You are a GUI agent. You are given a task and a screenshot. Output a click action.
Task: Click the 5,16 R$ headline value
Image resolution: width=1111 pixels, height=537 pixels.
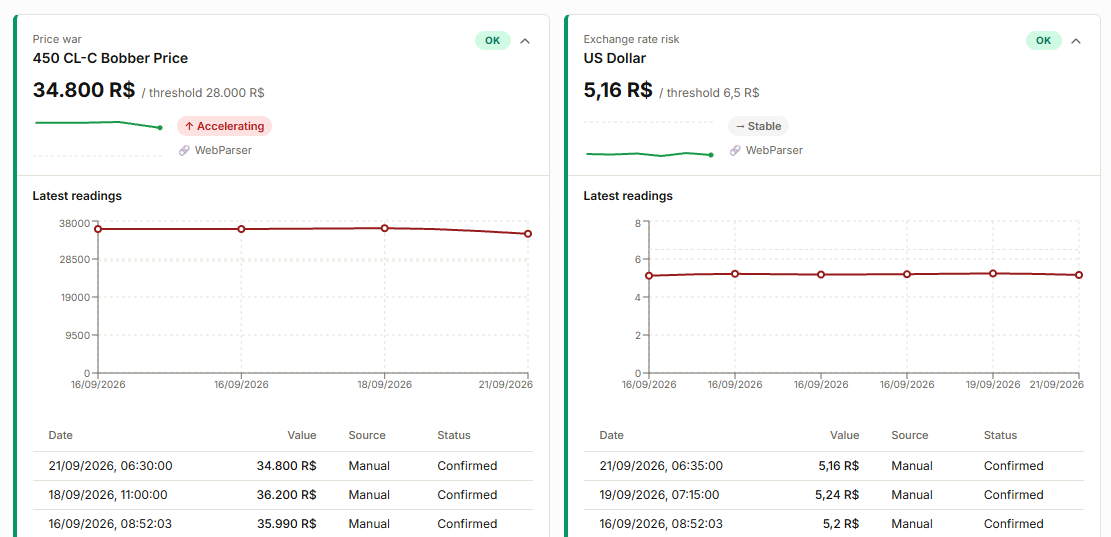[x=618, y=90]
